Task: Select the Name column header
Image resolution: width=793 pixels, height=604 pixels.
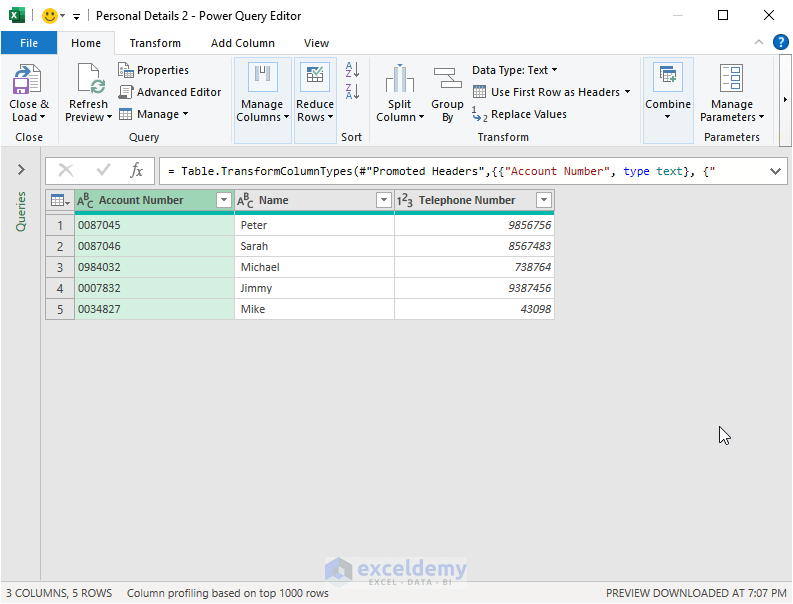Action: (274, 200)
